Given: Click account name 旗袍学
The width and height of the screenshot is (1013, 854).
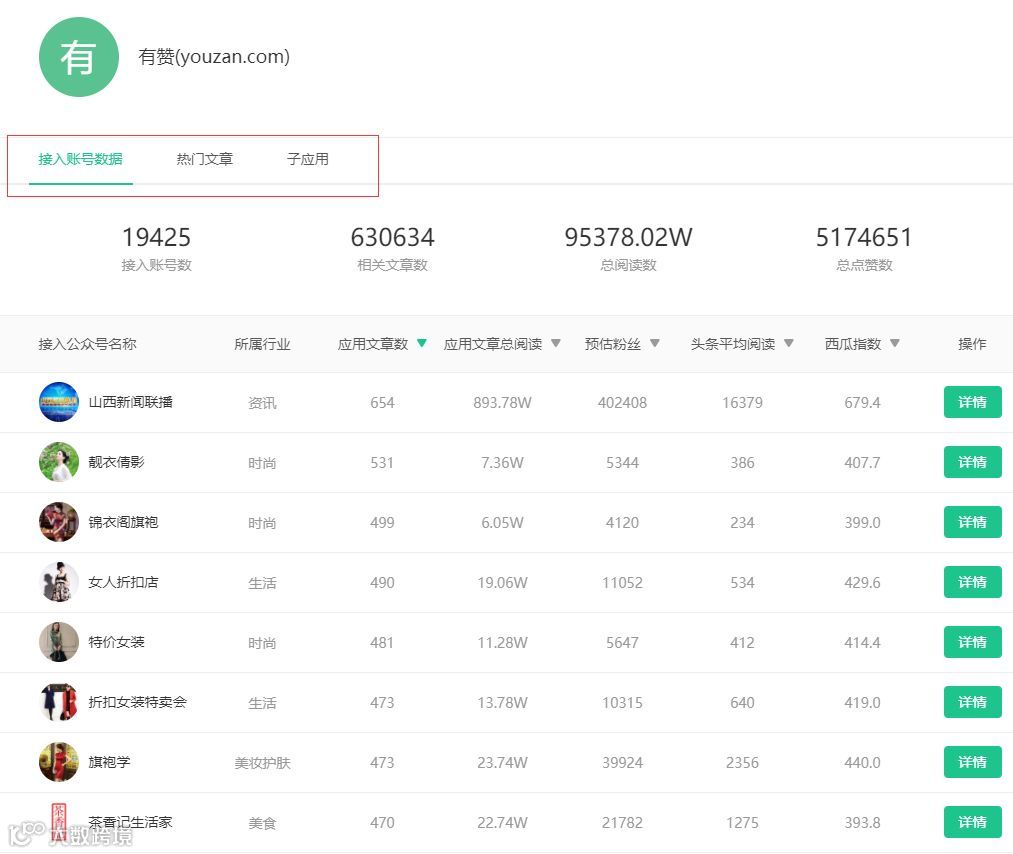Looking at the screenshot, I should (109, 762).
